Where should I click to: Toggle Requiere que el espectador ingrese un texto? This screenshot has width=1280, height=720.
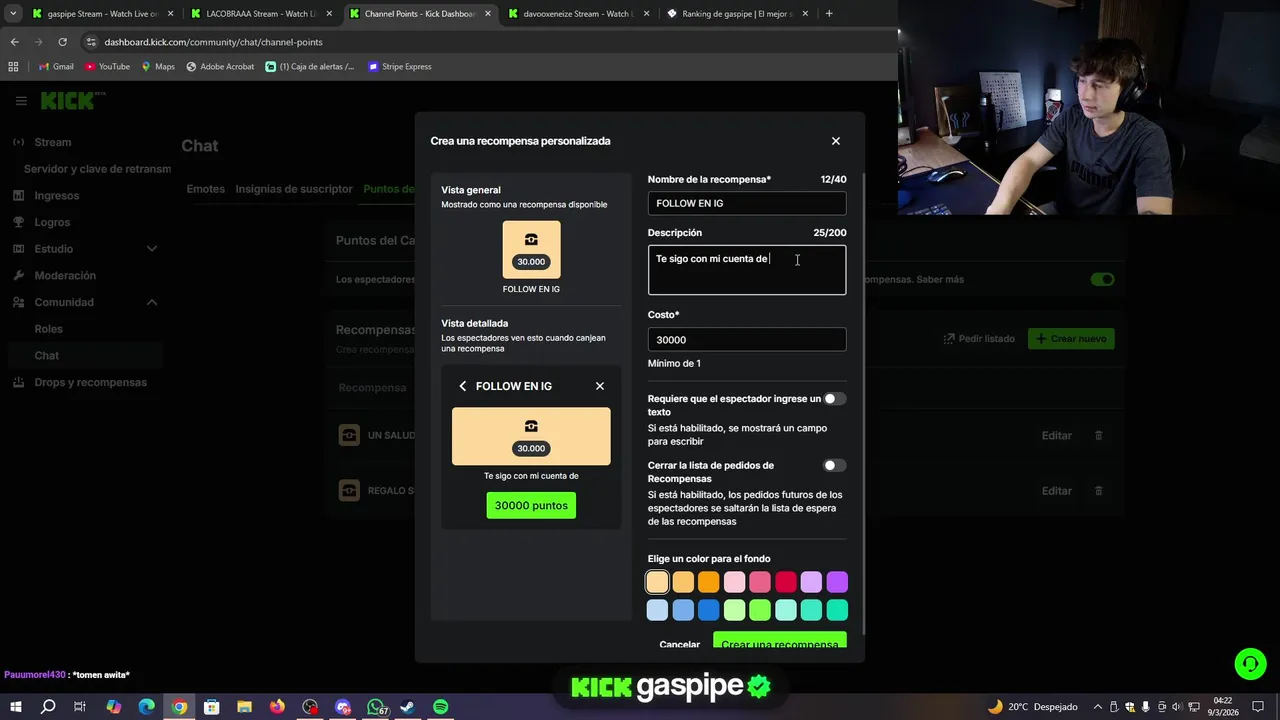tap(834, 399)
